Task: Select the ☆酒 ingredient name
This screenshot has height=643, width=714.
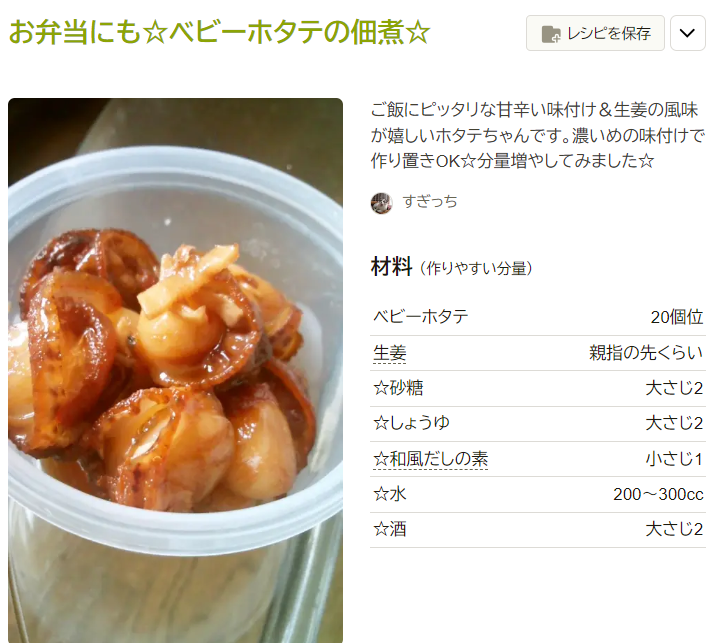Action: [x=389, y=529]
